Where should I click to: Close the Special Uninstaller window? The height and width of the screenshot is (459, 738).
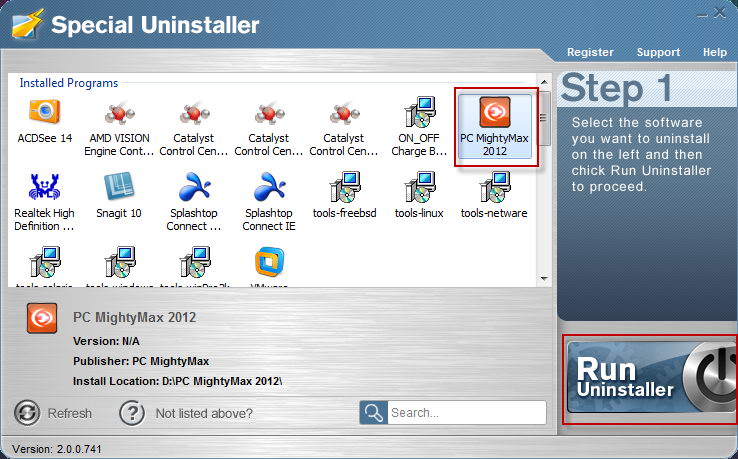tap(719, 13)
